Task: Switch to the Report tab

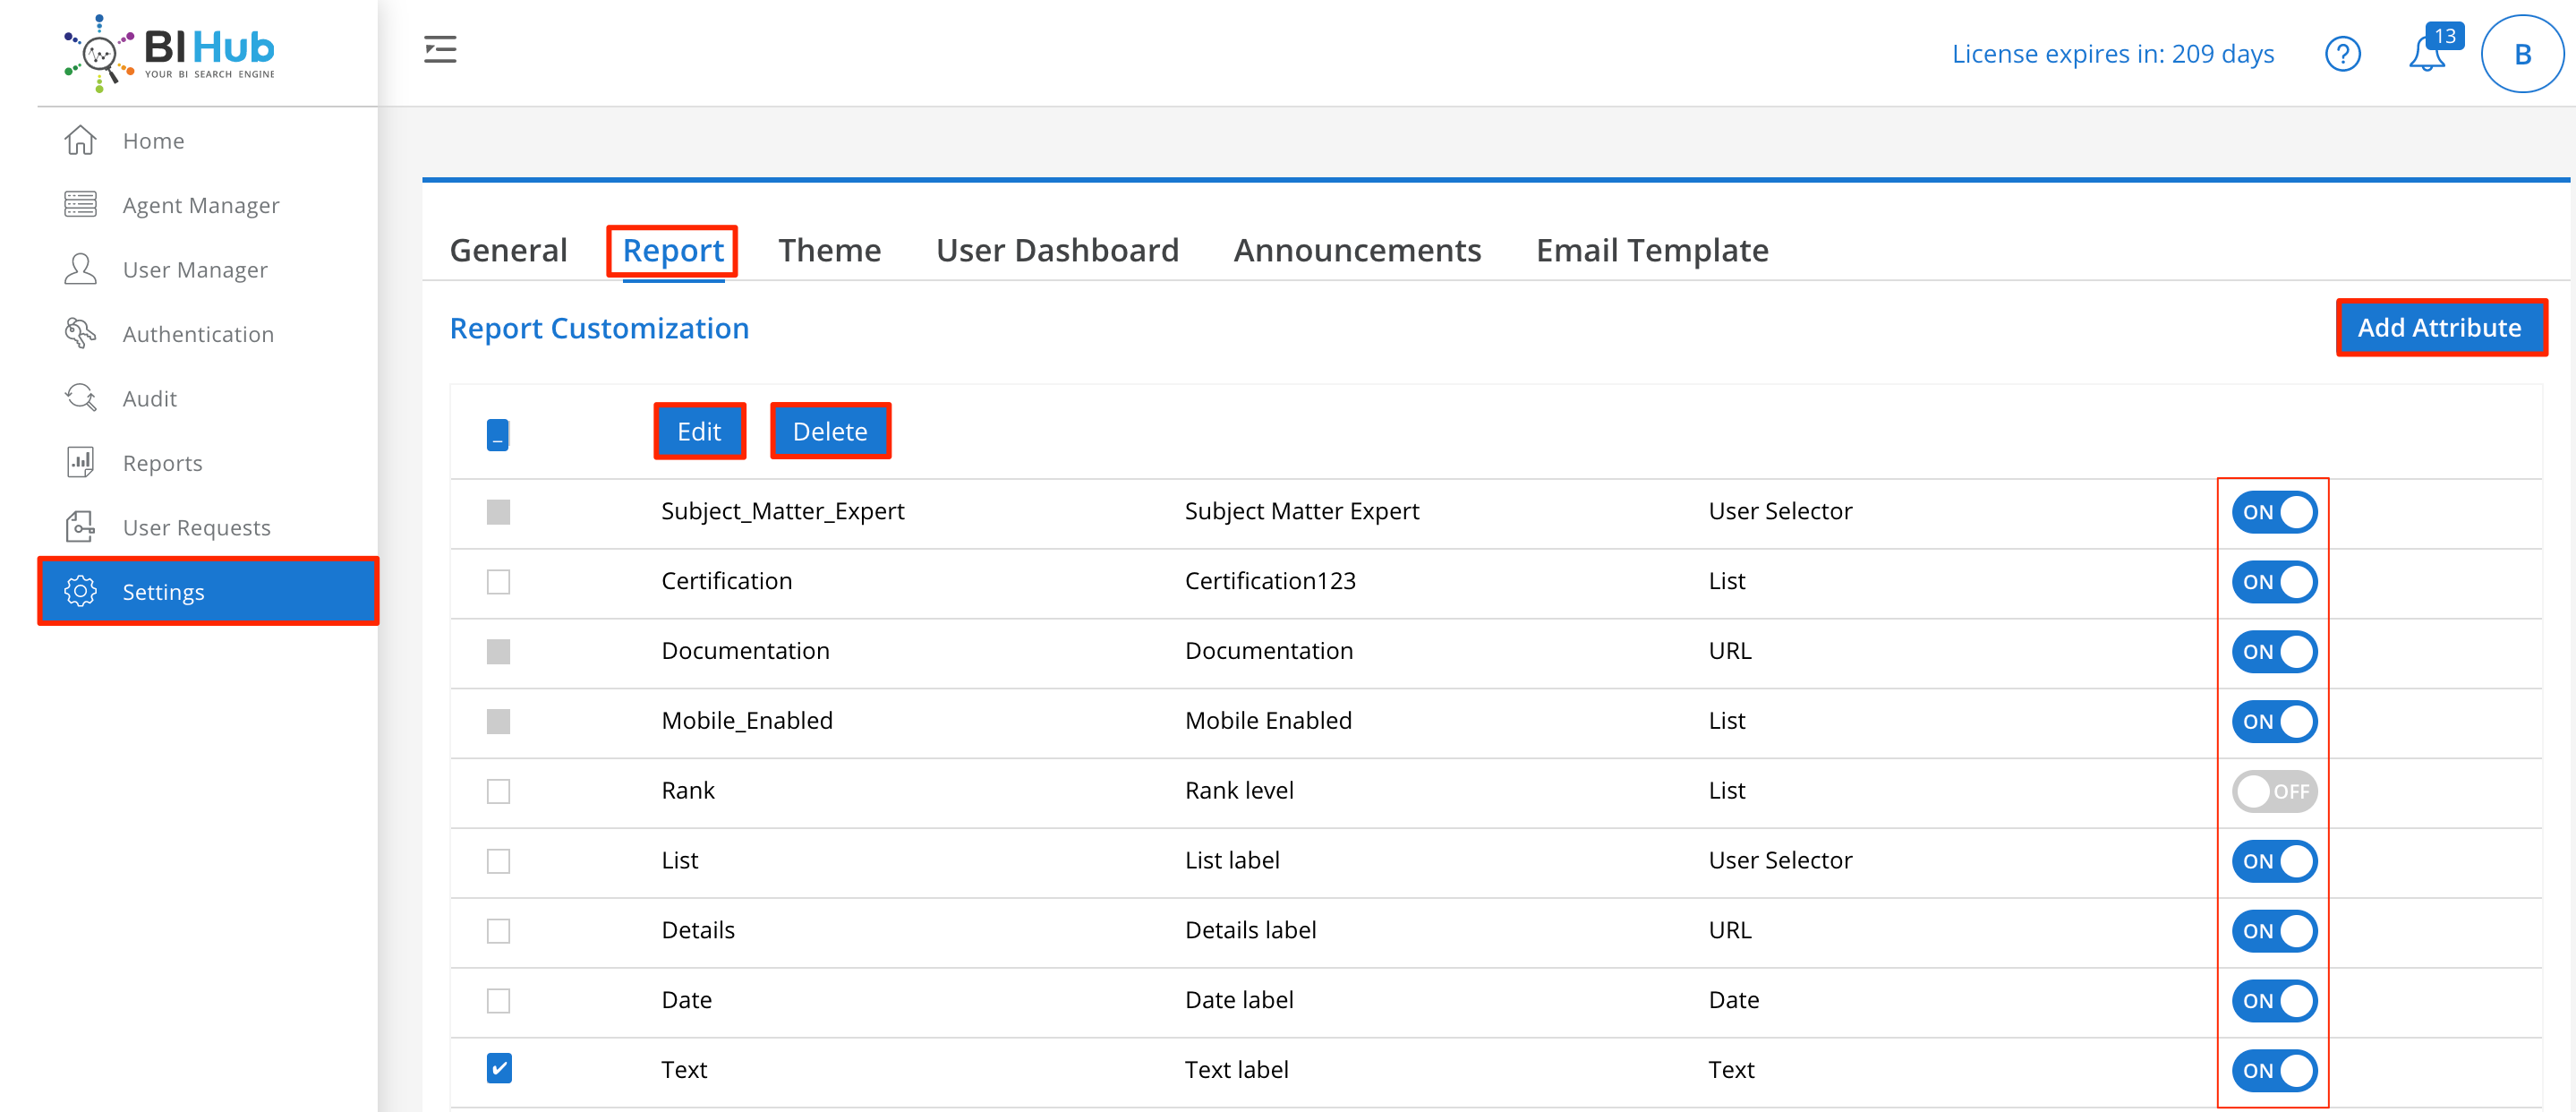Action: tap(673, 251)
